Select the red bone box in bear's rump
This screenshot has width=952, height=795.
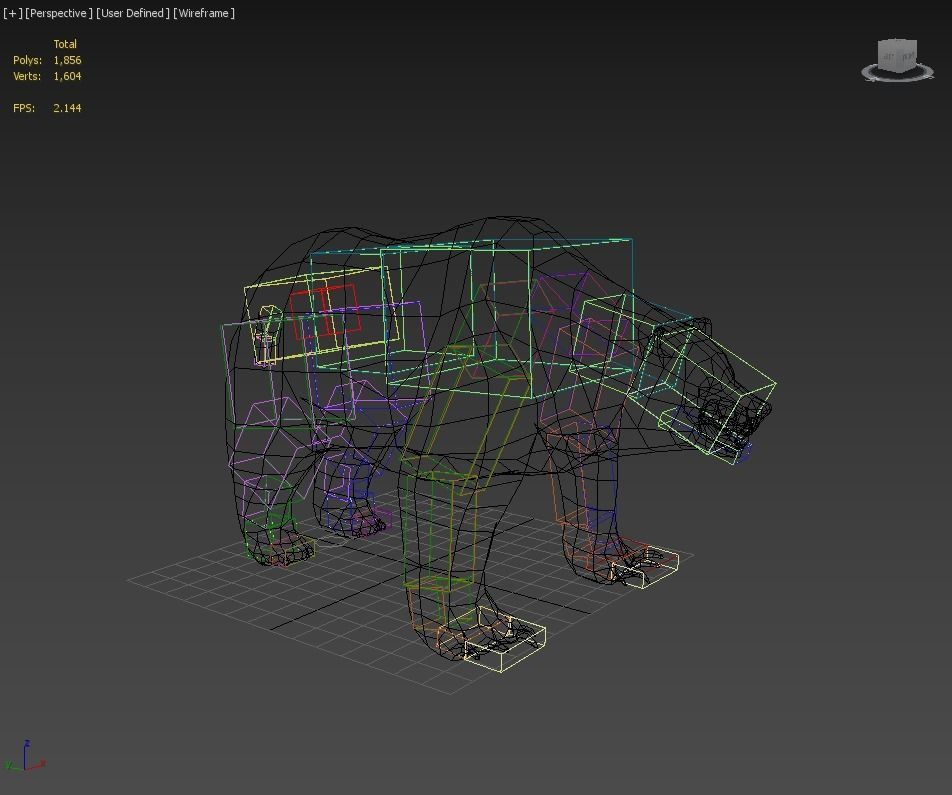click(x=324, y=312)
